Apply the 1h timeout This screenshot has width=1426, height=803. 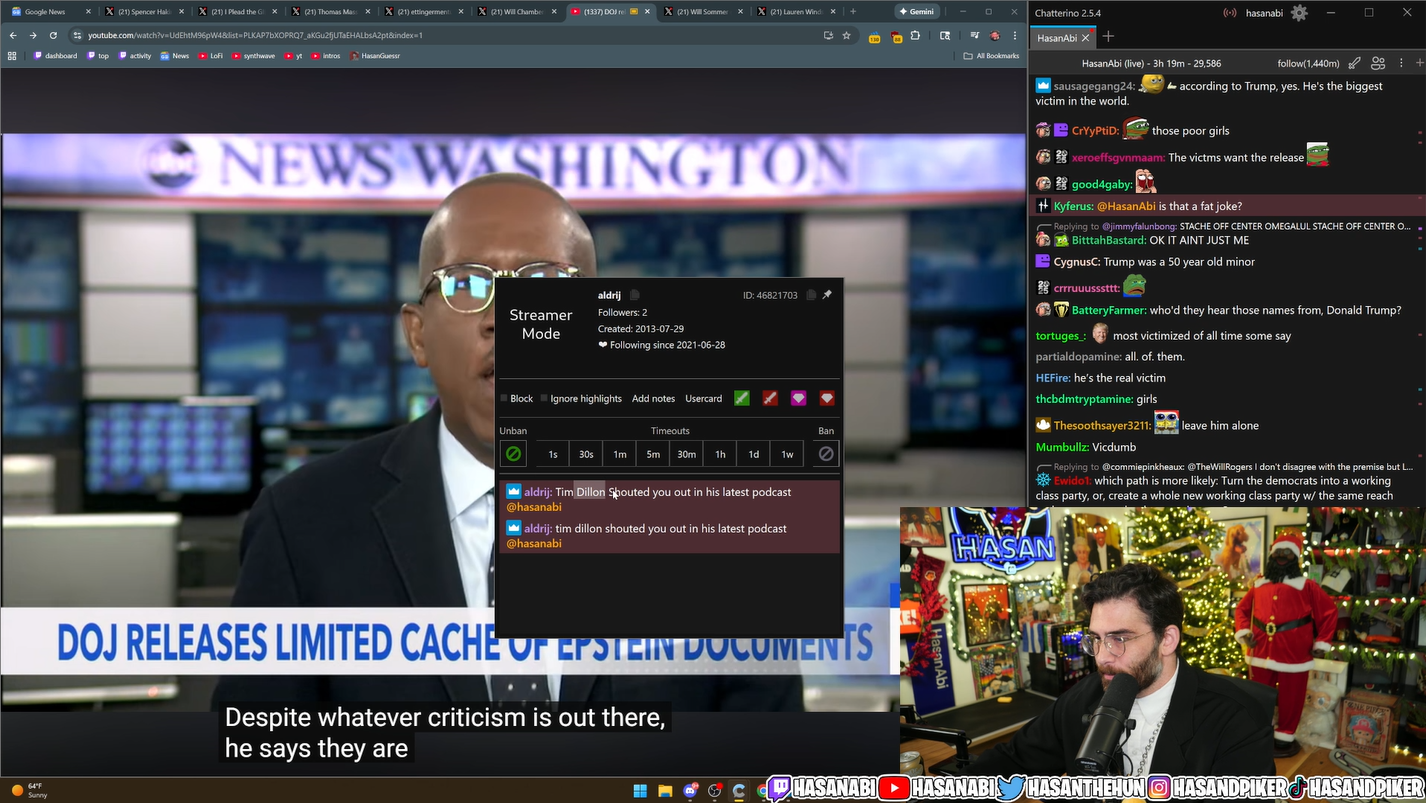720,454
